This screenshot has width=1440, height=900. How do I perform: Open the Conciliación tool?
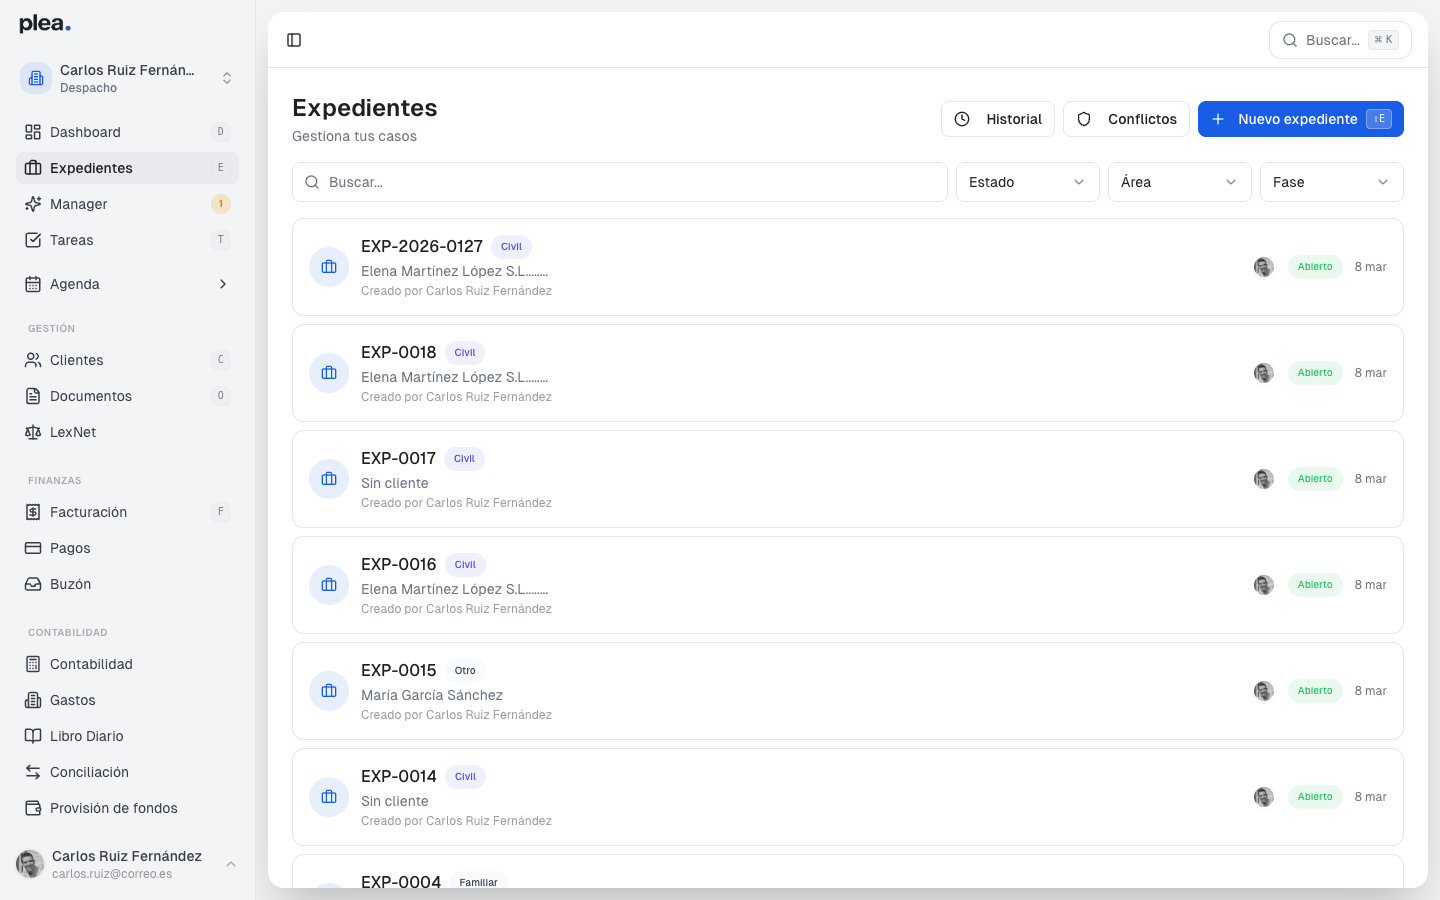click(88, 771)
